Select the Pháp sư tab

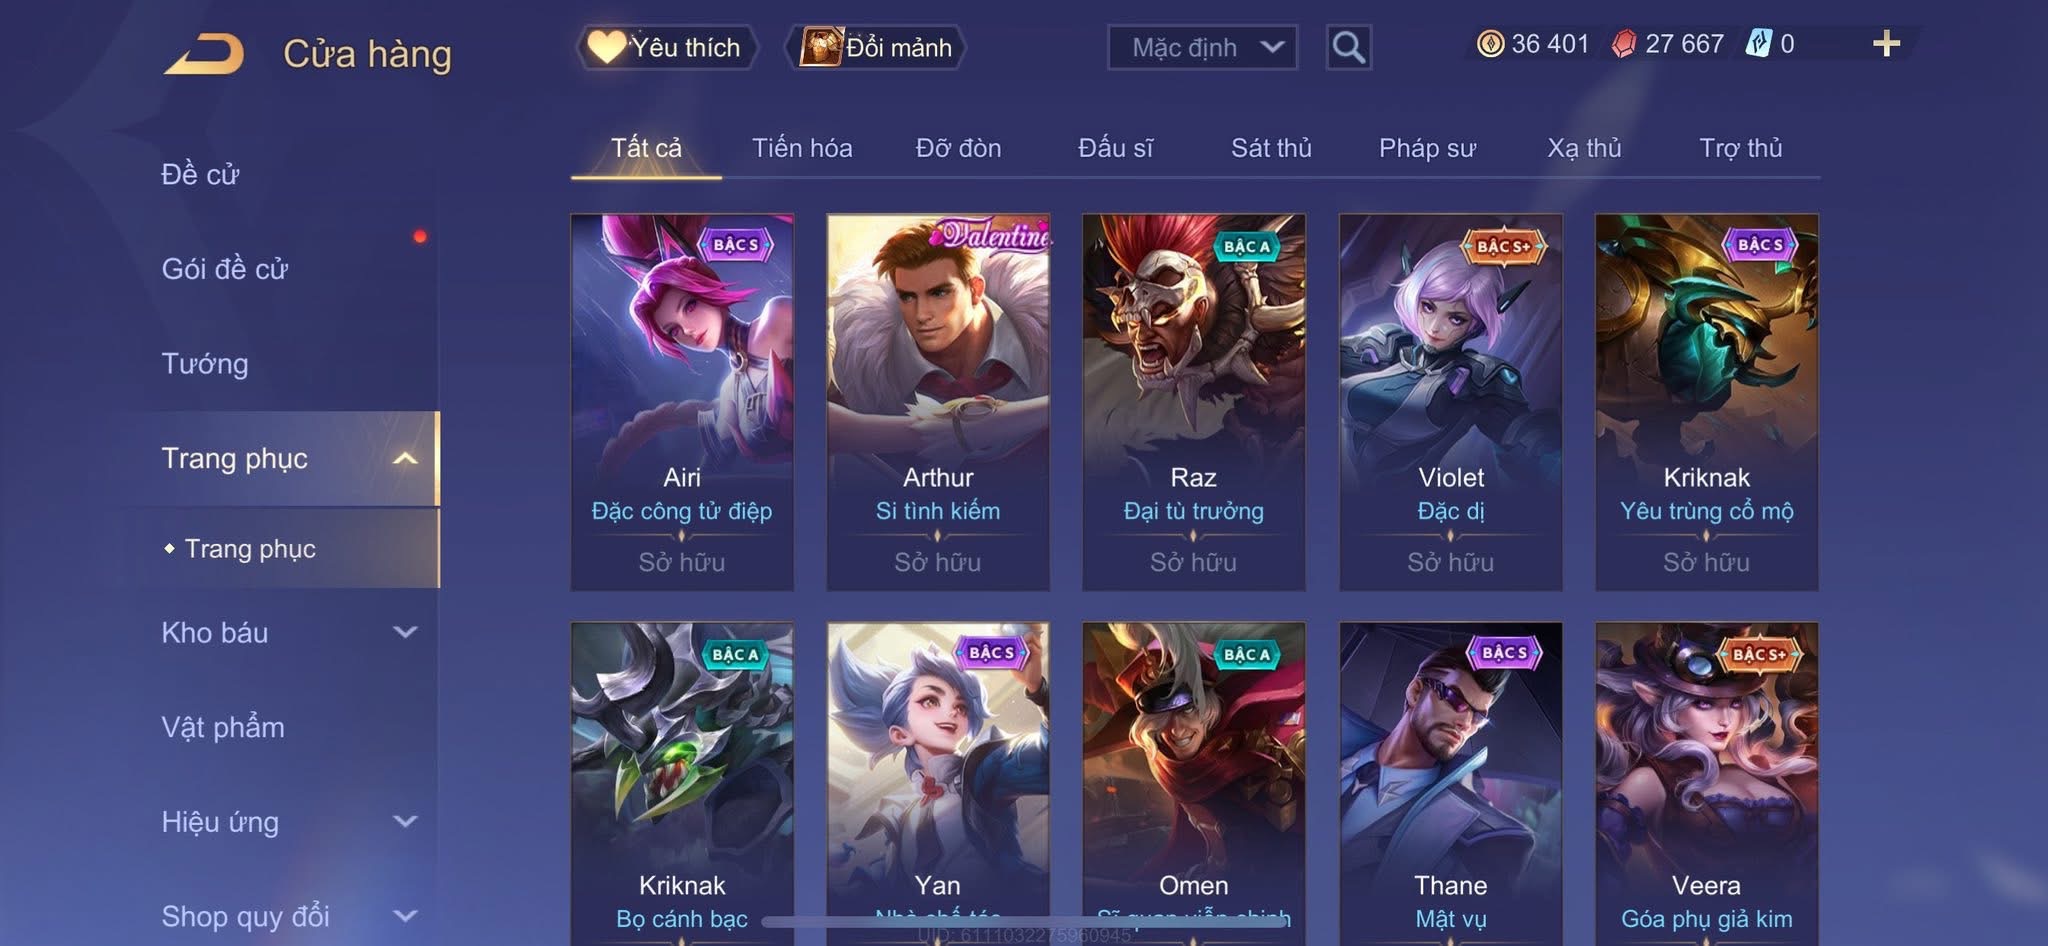(x=1427, y=148)
